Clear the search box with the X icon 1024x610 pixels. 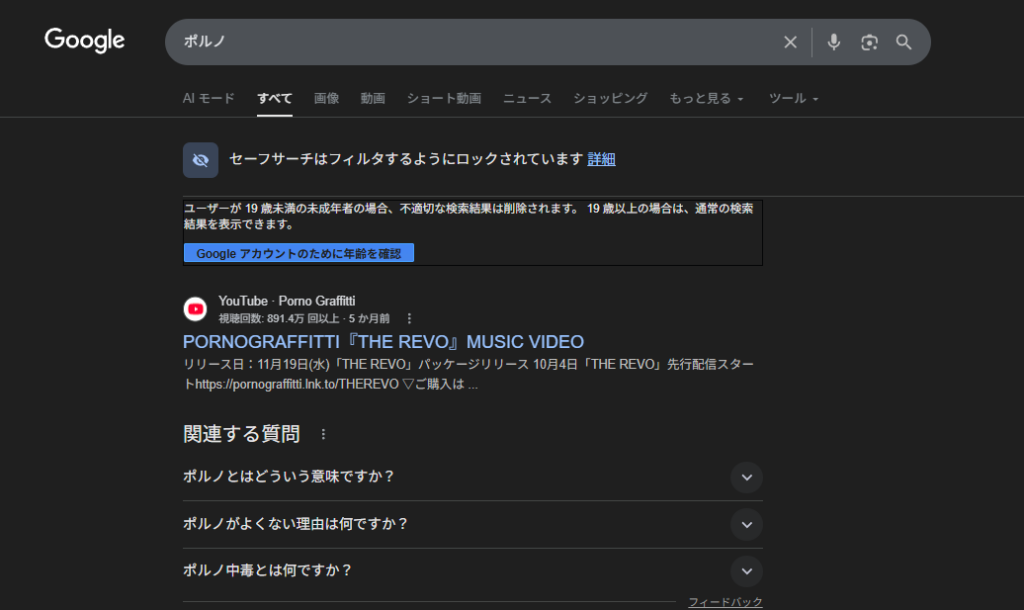(790, 42)
